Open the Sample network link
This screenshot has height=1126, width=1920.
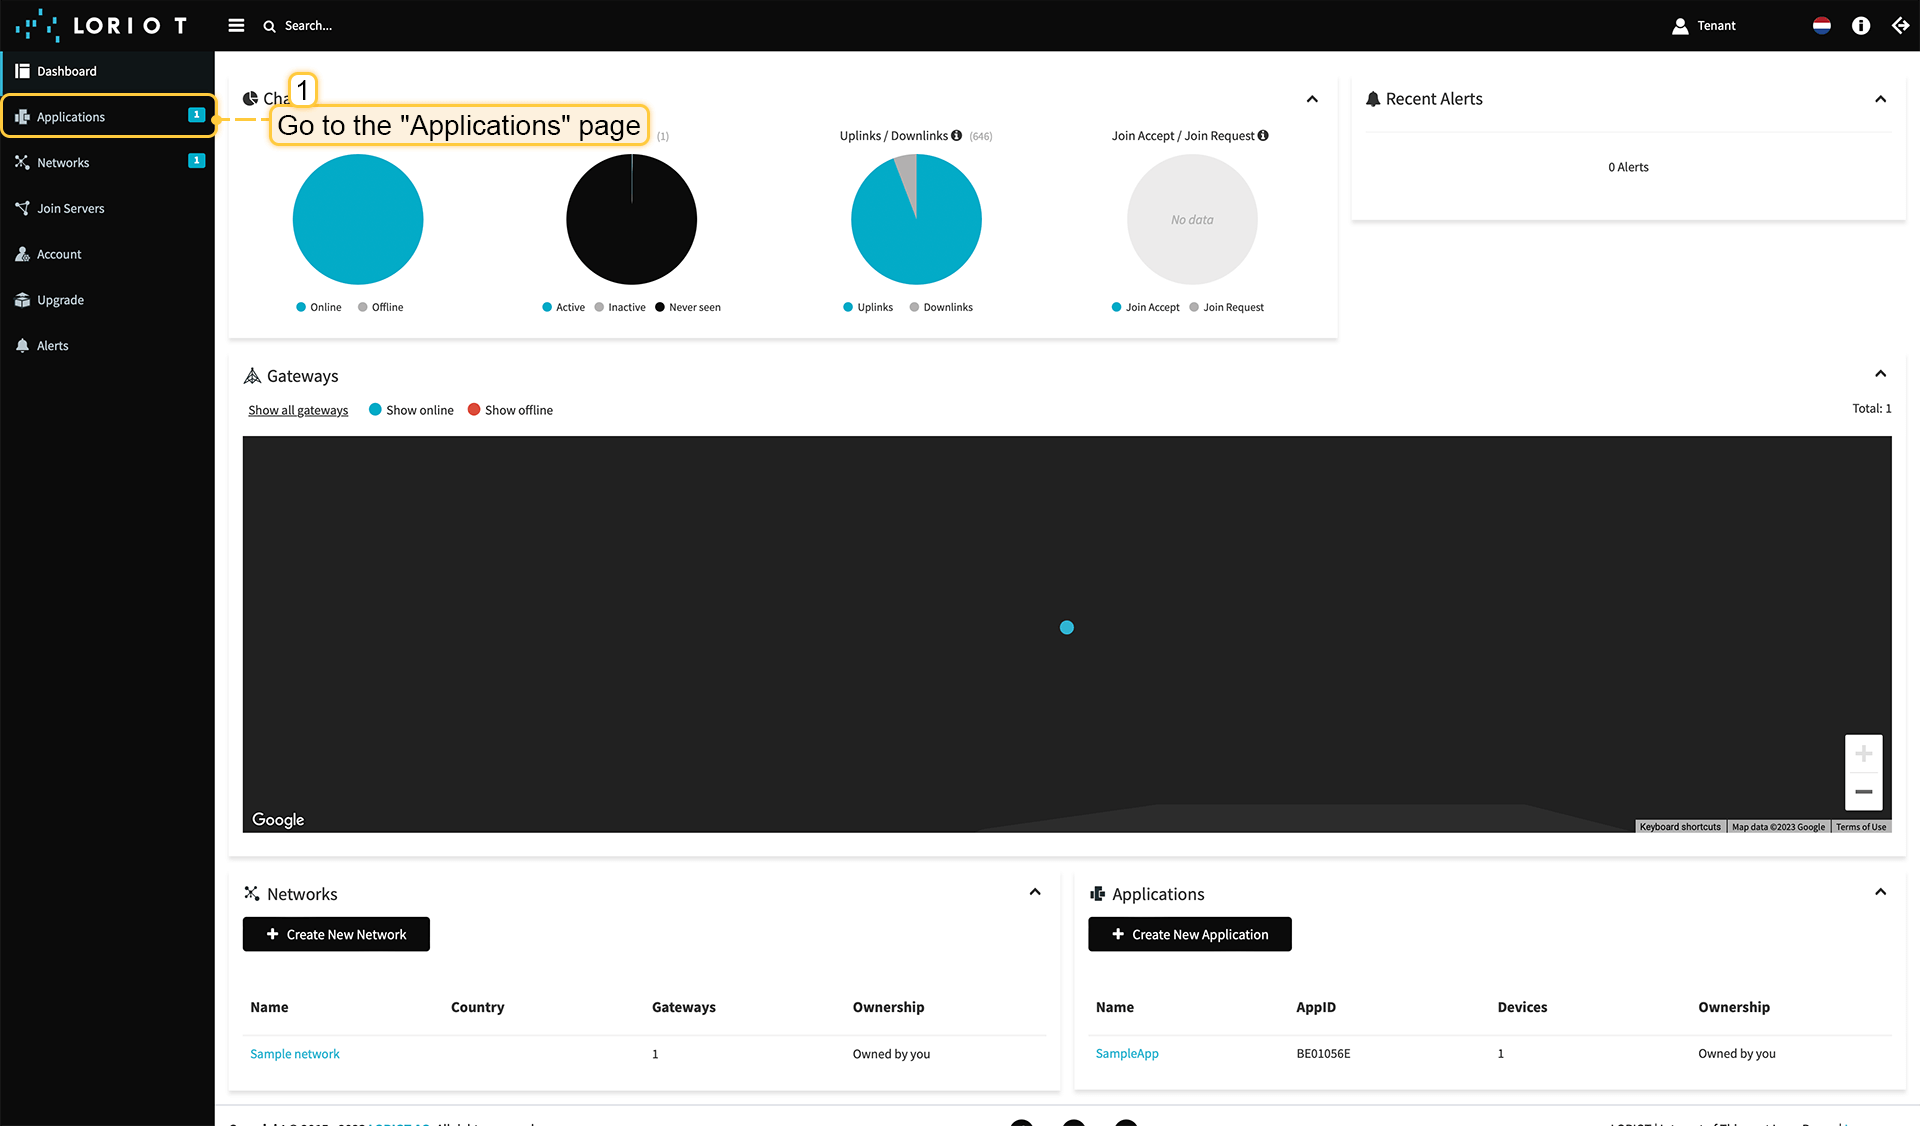pyautogui.click(x=294, y=1054)
